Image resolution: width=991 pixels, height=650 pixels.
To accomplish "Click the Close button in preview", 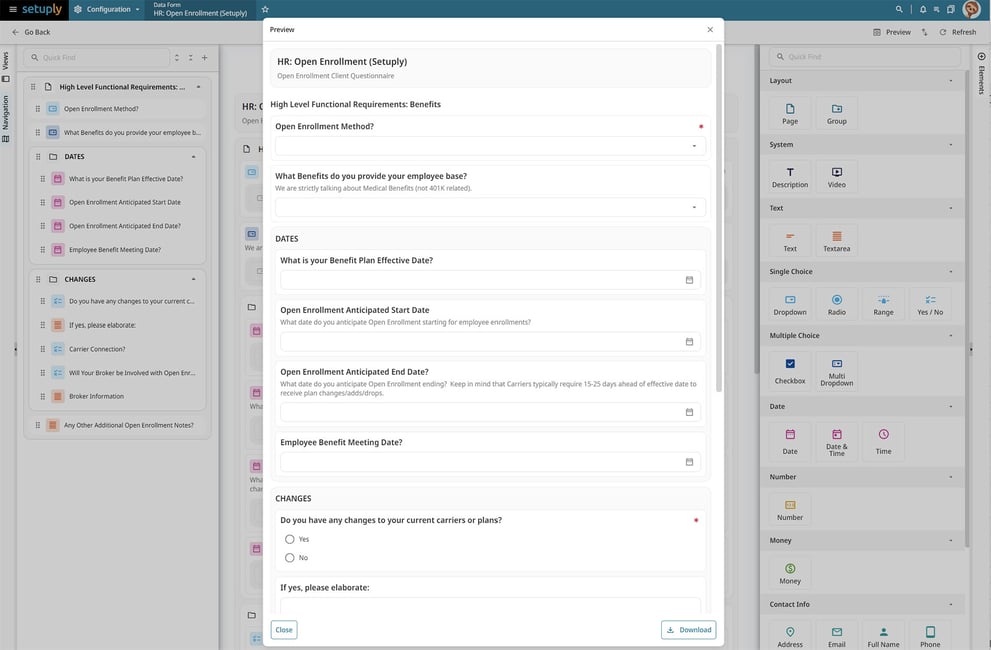I will point(284,630).
